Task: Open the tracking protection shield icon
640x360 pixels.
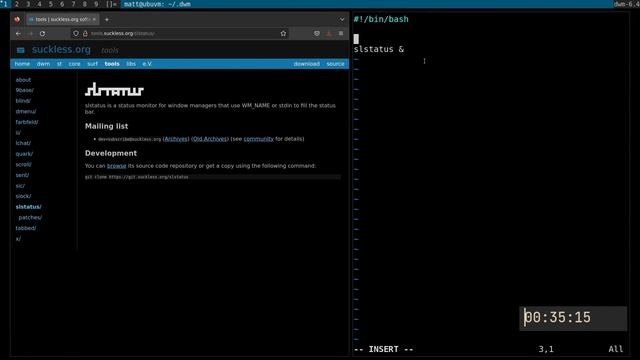Action: pyautogui.click(x=76, y=33)
